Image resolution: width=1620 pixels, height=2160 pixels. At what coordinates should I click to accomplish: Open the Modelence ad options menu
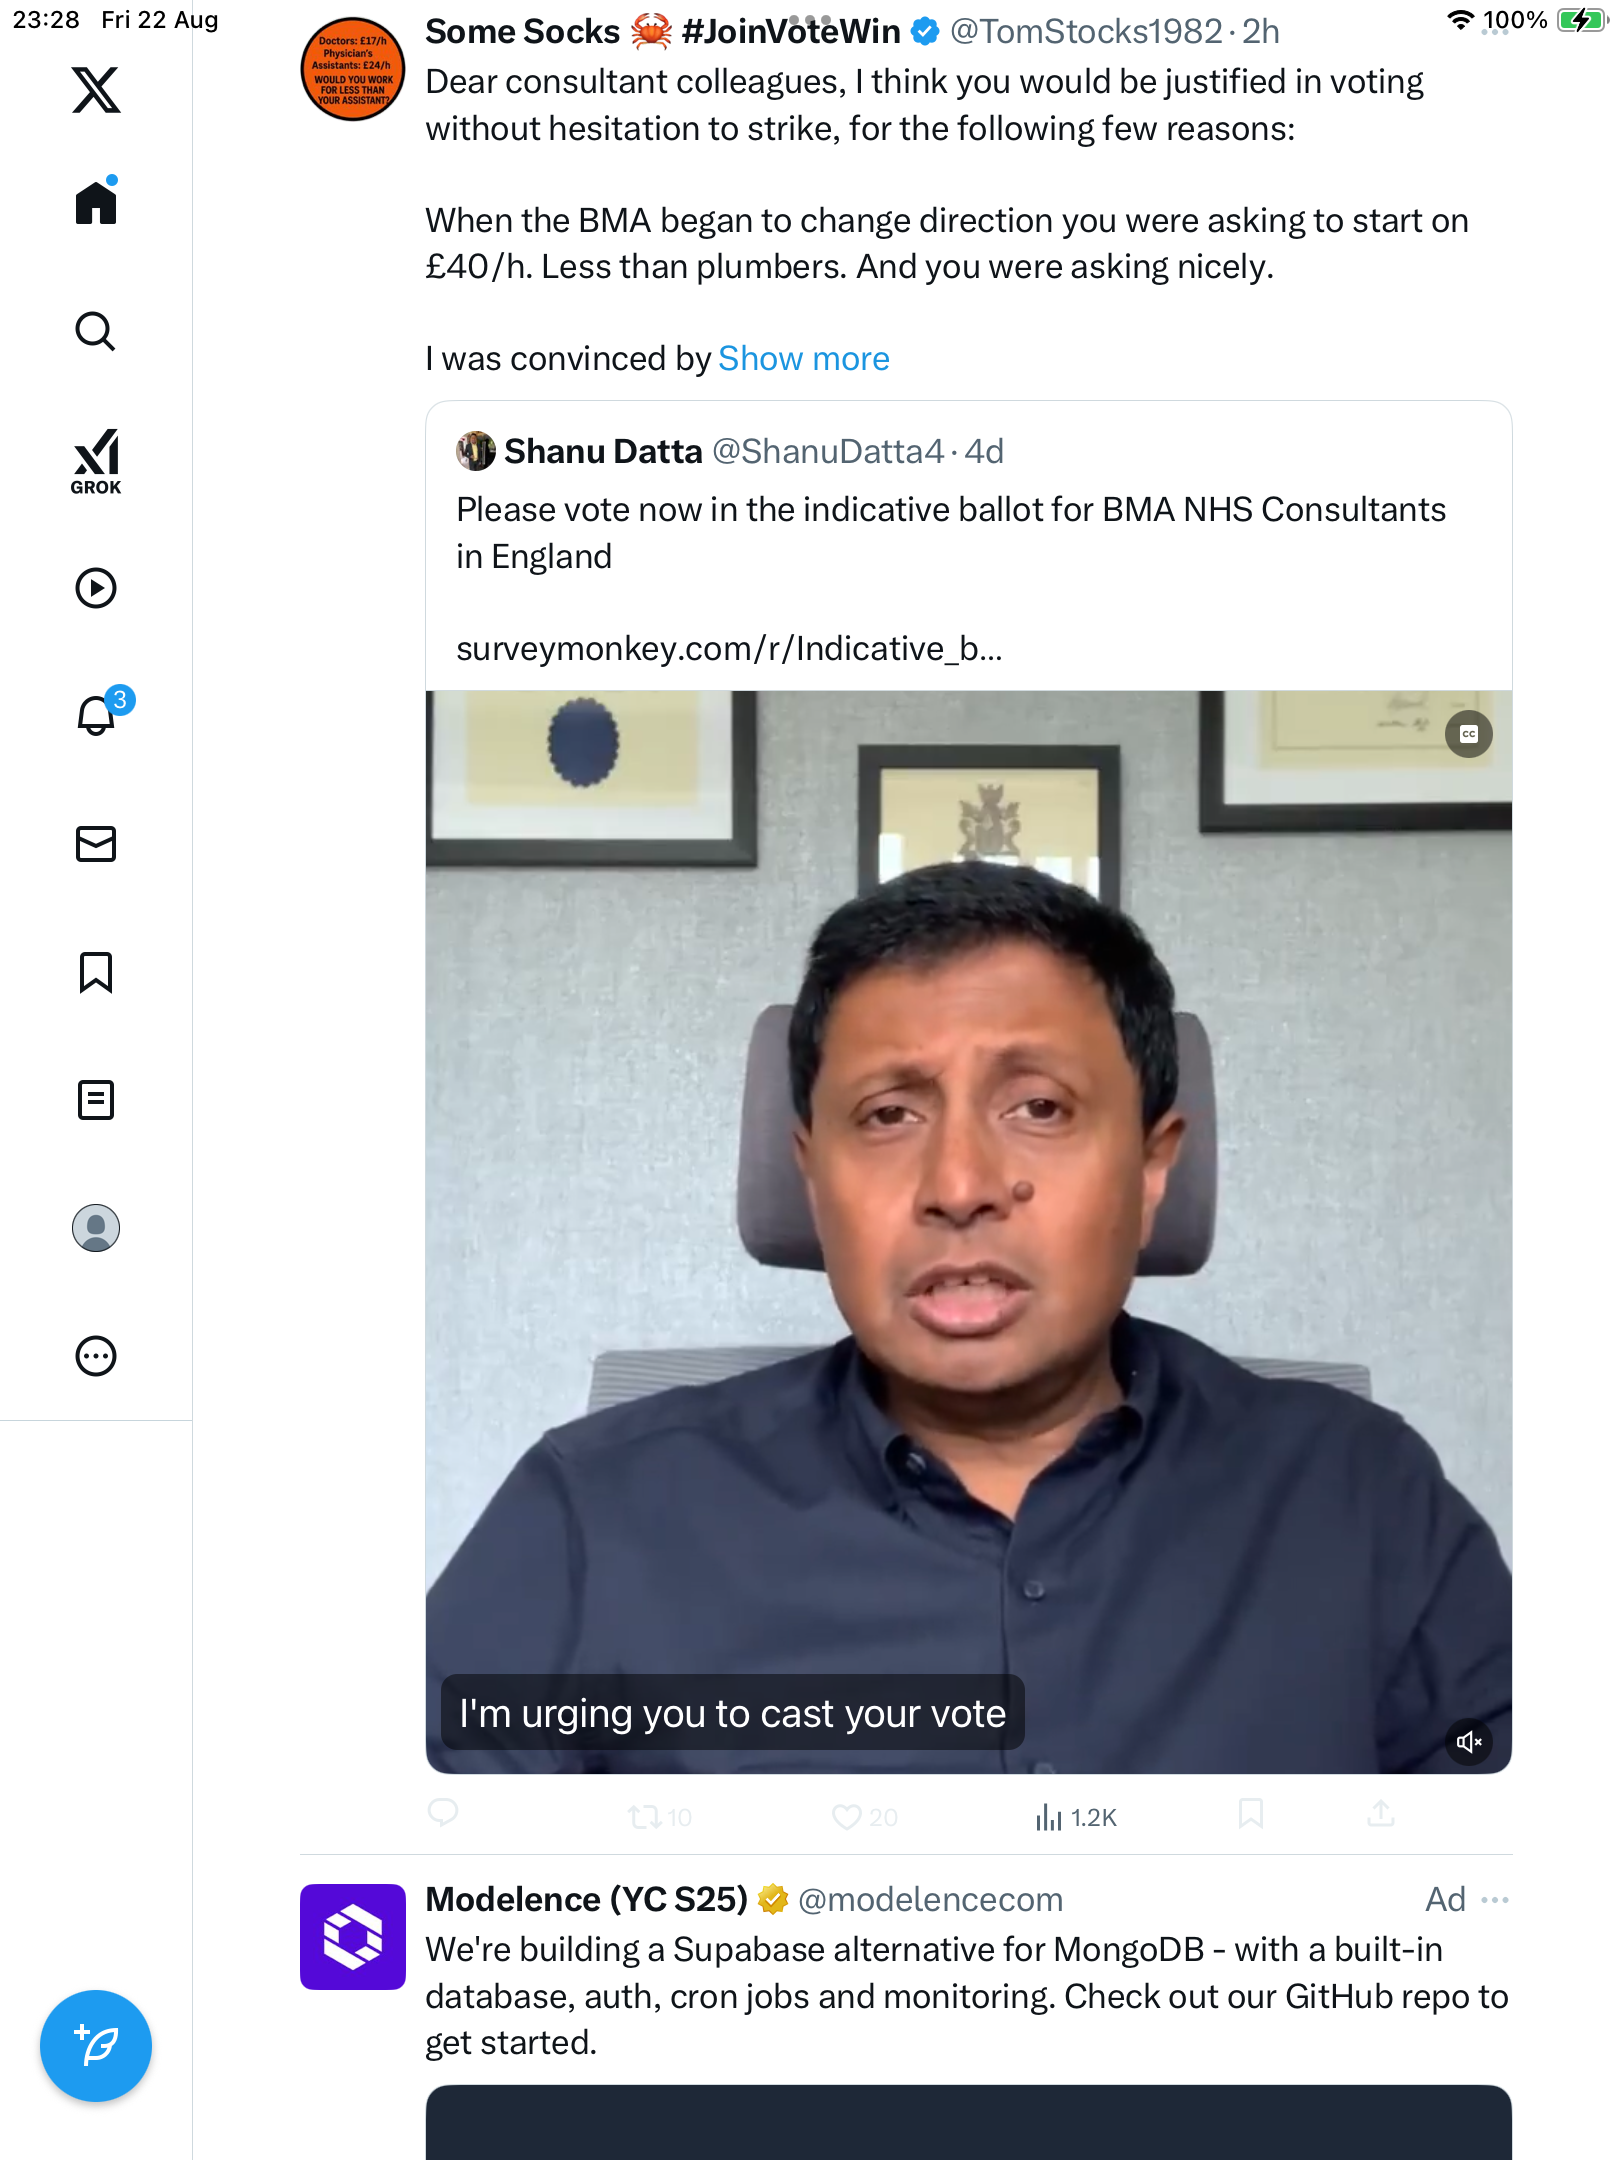1495,1899
